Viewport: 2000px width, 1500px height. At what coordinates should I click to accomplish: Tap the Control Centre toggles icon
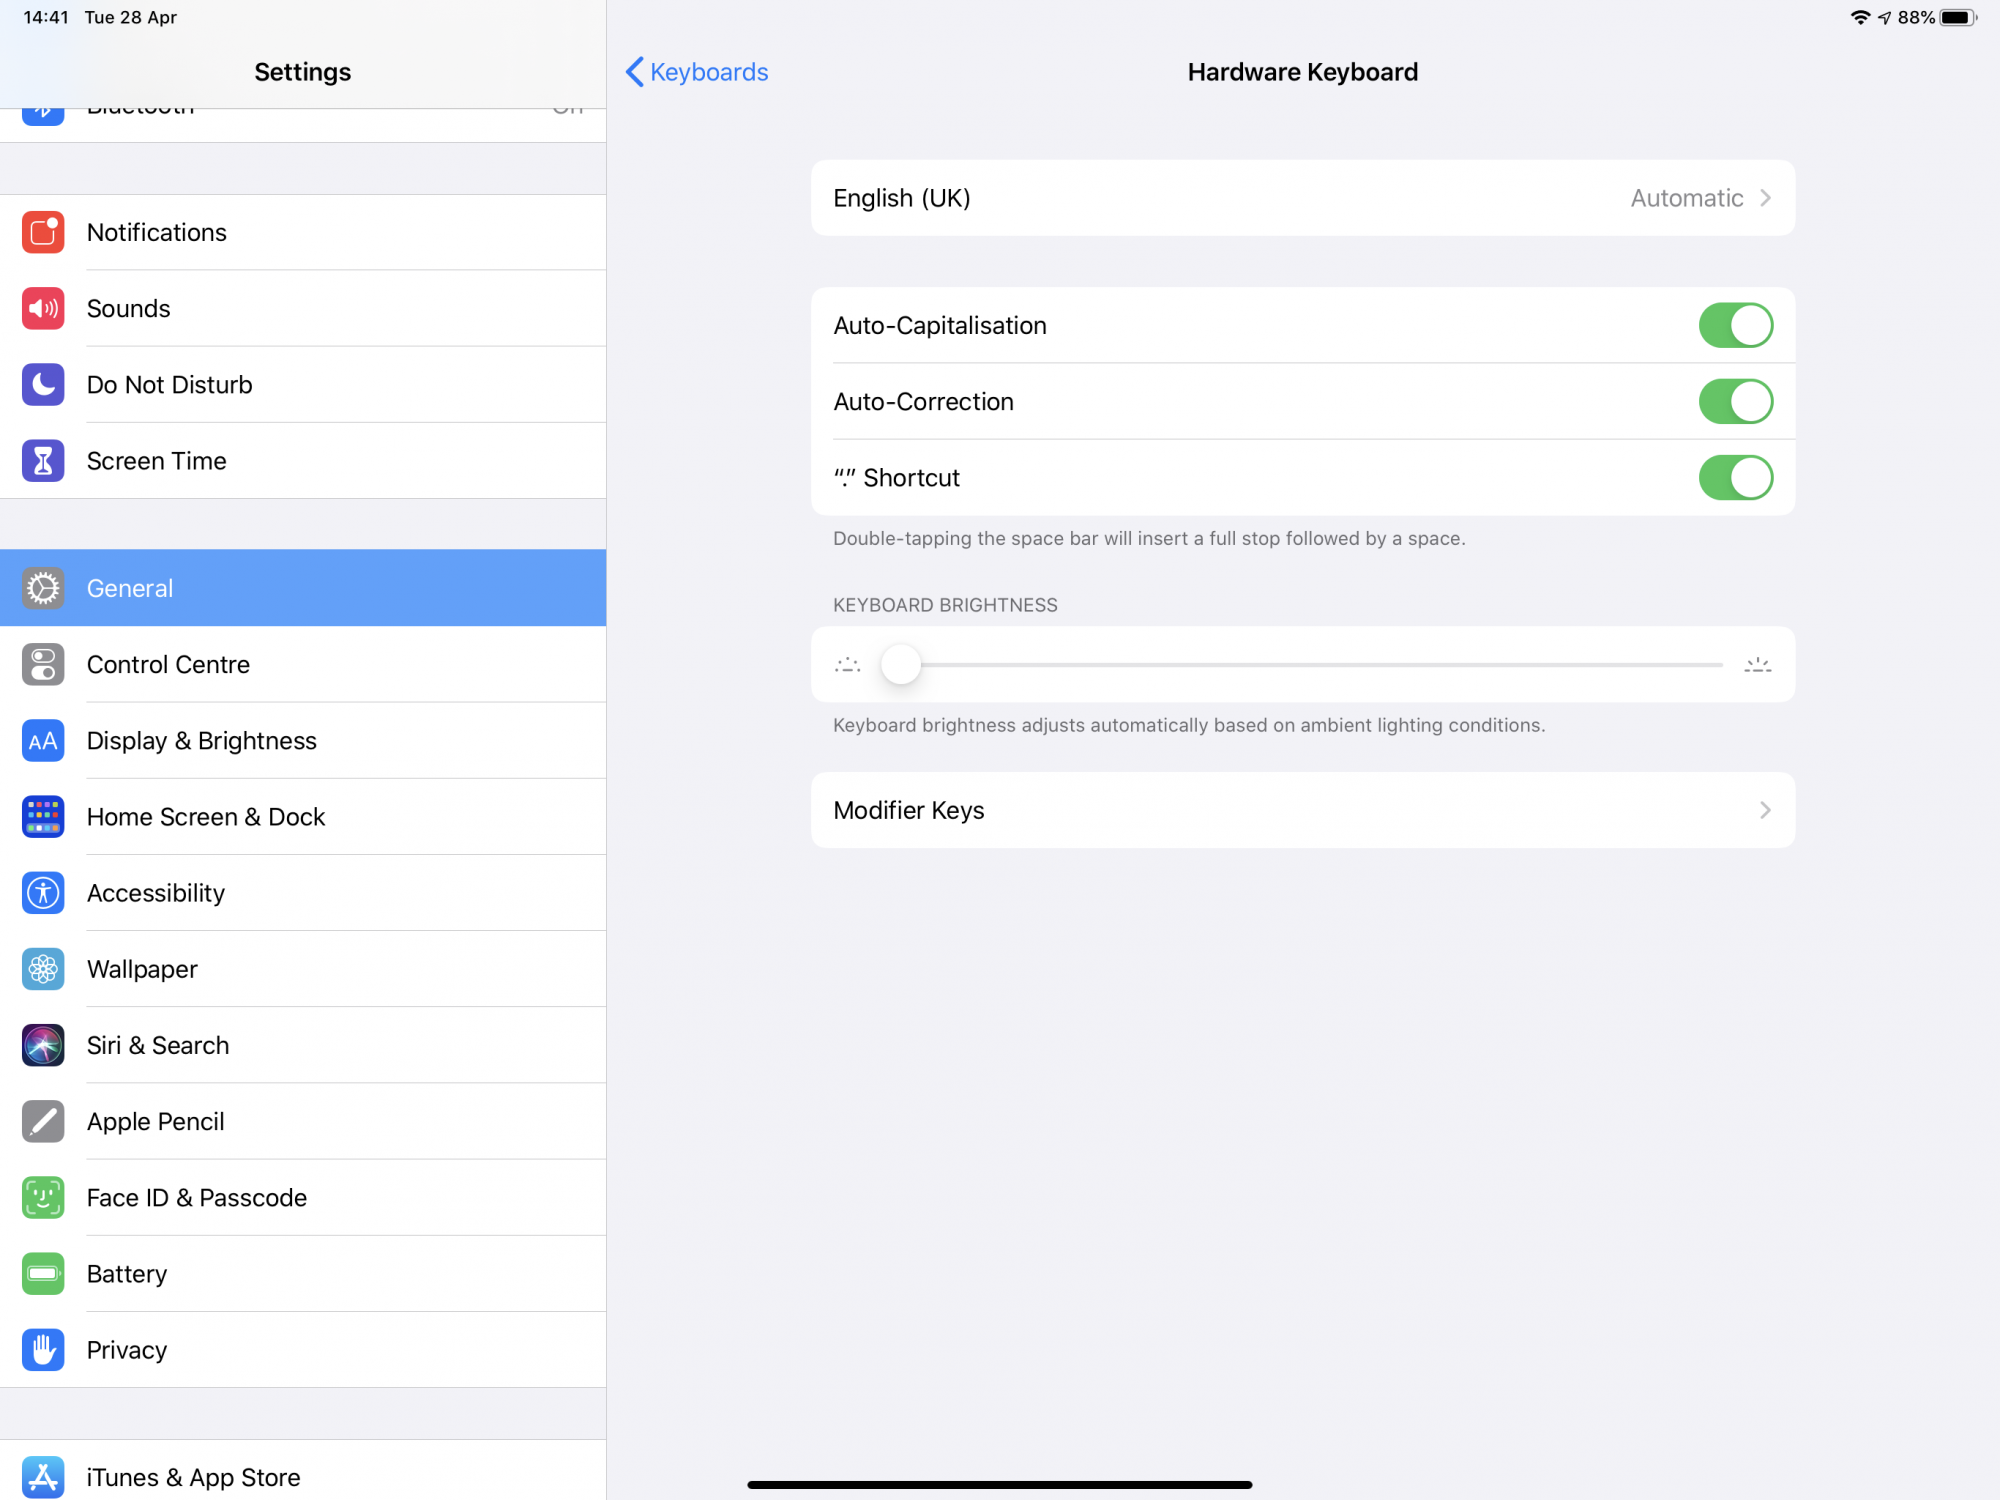click(43, 665)
